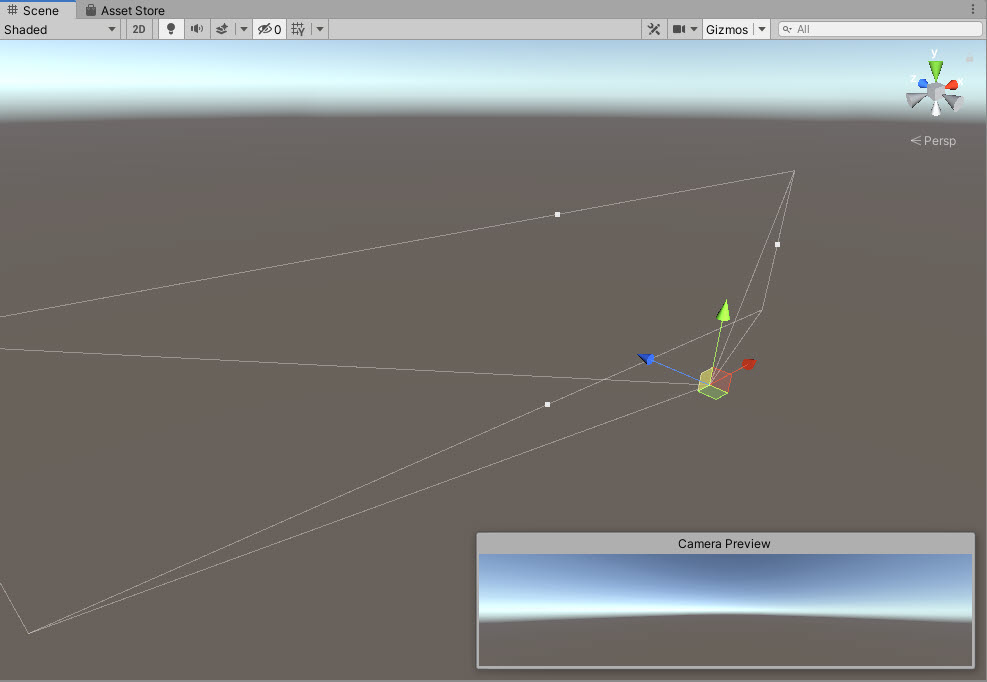Click right gray cone of orientation gizmo
Viewport: 987px width, 682px height.
[953, 101]
